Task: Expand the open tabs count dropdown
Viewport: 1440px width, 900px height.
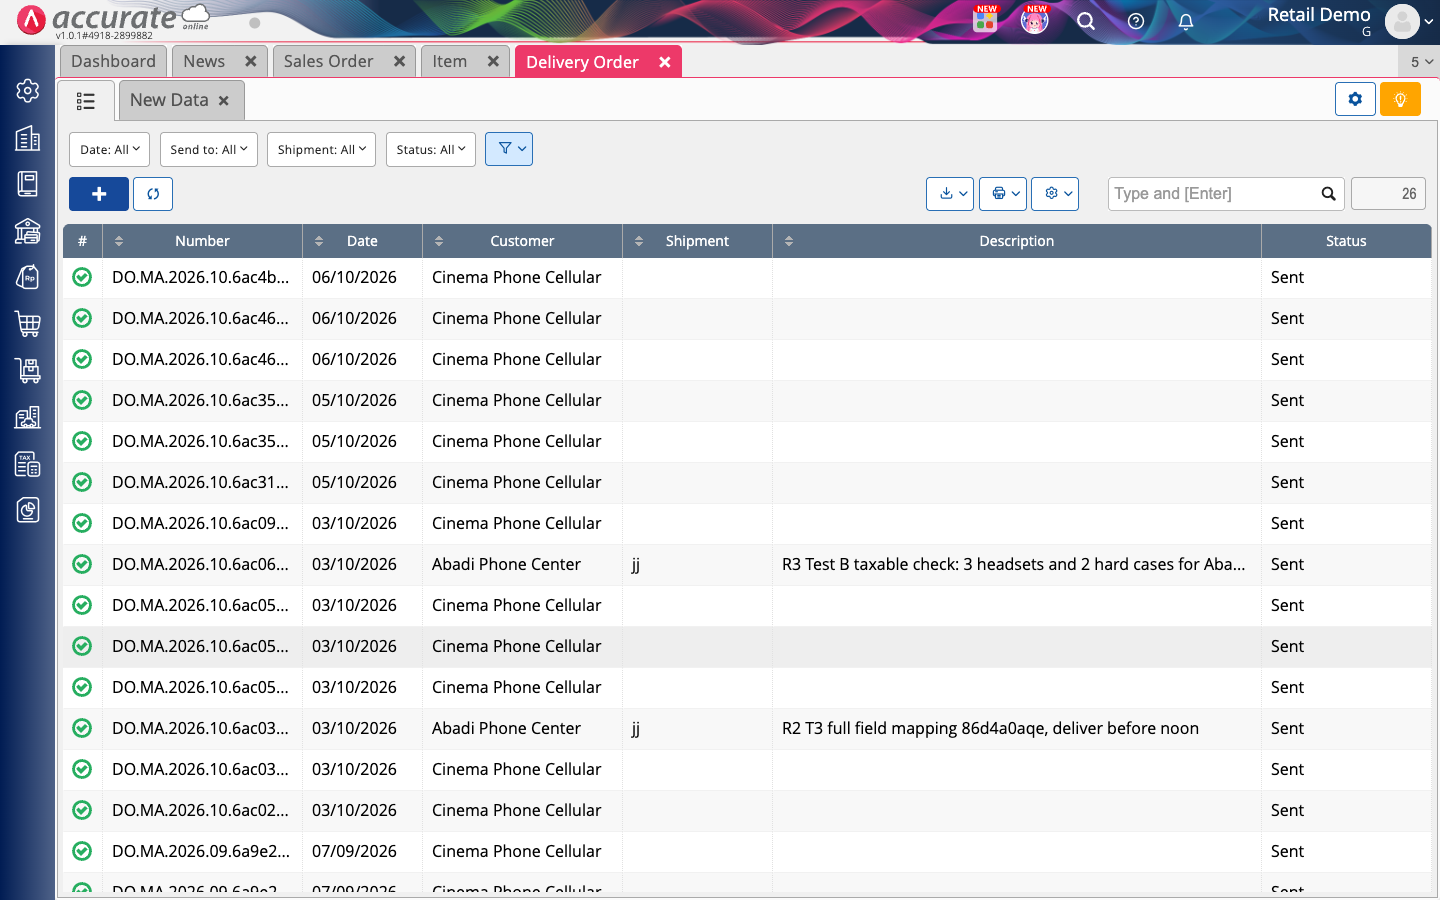Action: (x=1420, y=61)
